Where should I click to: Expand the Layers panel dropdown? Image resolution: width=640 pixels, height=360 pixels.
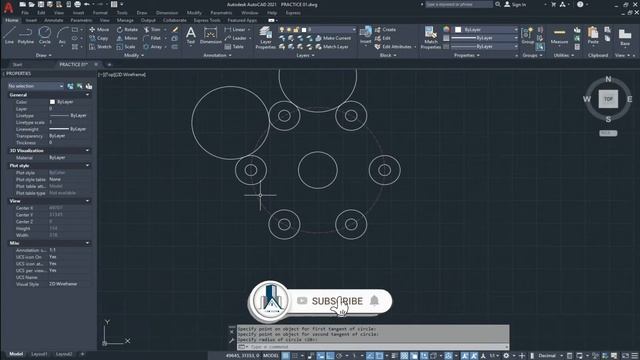305,55
